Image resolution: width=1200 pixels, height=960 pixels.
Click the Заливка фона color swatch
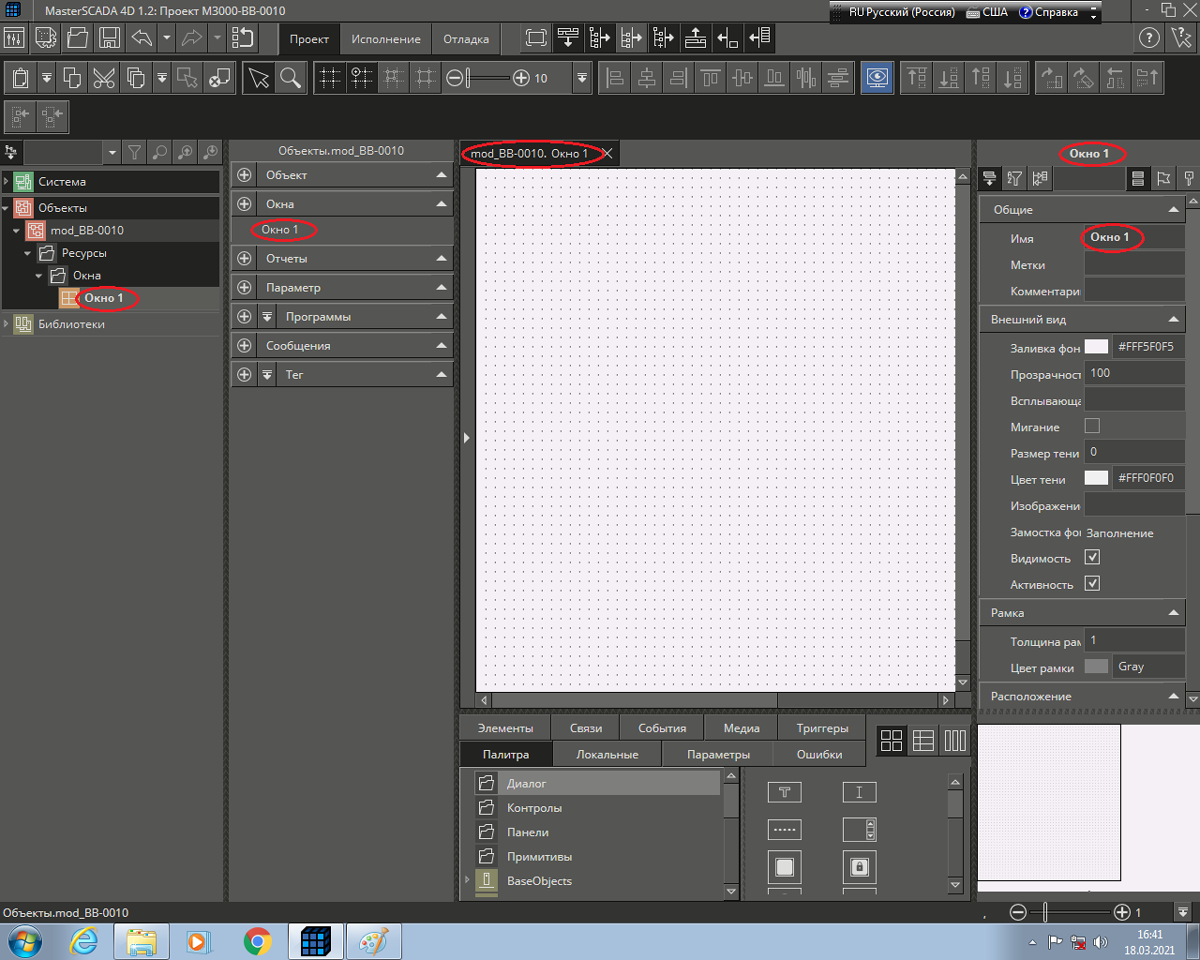[1097, 347]
